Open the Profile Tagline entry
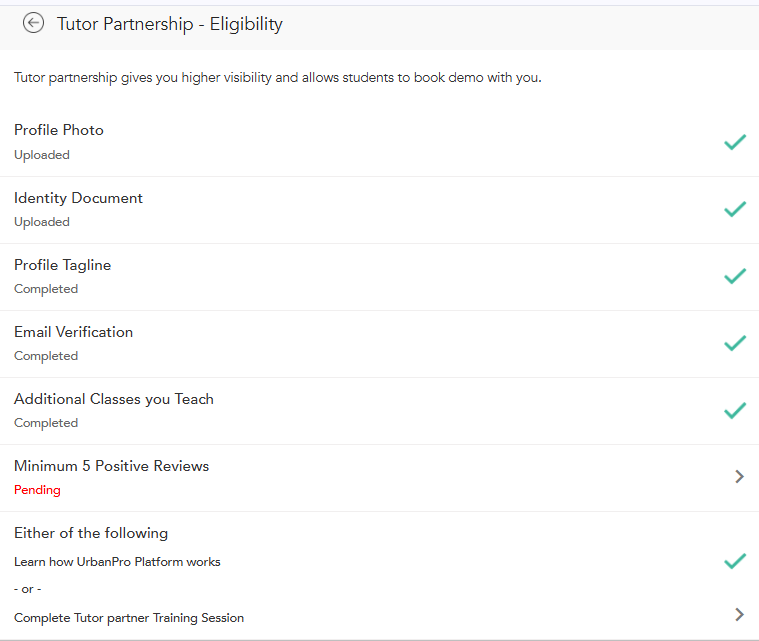This screenshot has width=759, height=641. [62, 265]
